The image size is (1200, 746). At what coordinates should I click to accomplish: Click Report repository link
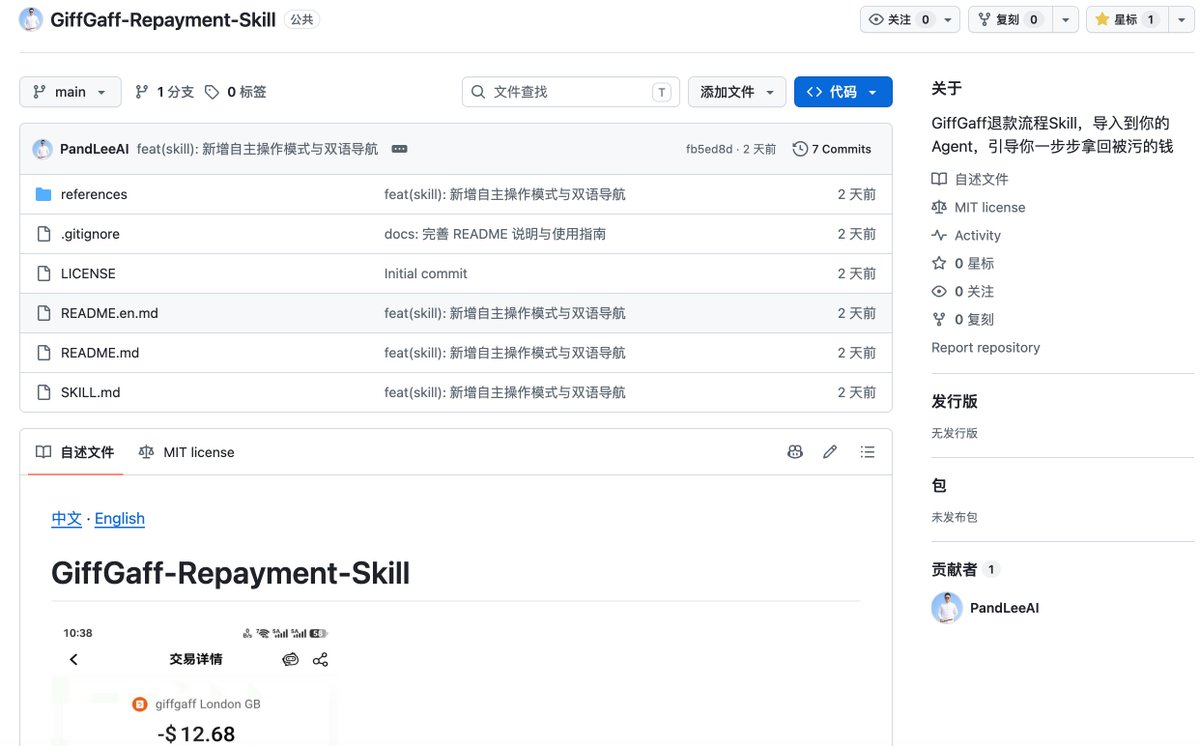986,348
